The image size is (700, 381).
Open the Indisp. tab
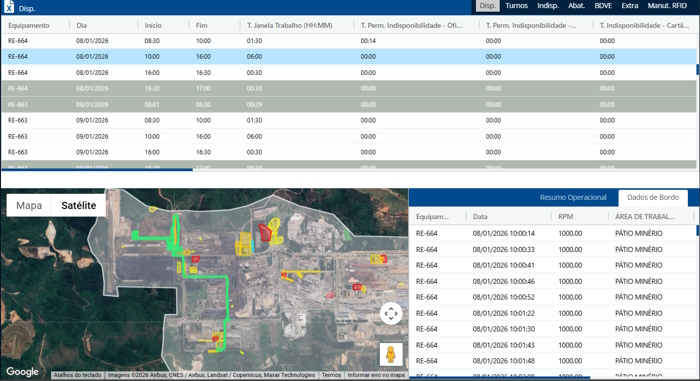coord(548,6)
